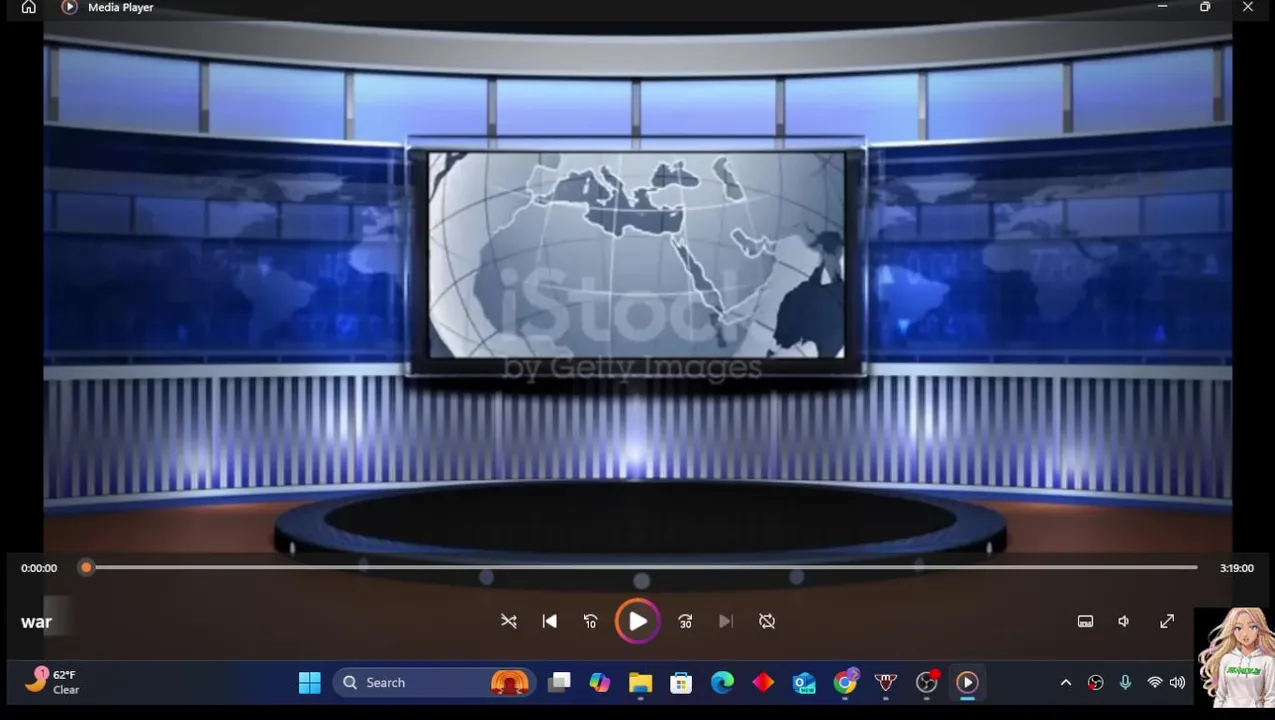Click the Media Player home icon
Viewport: 1275px width, 720px height.
point(29,7)
